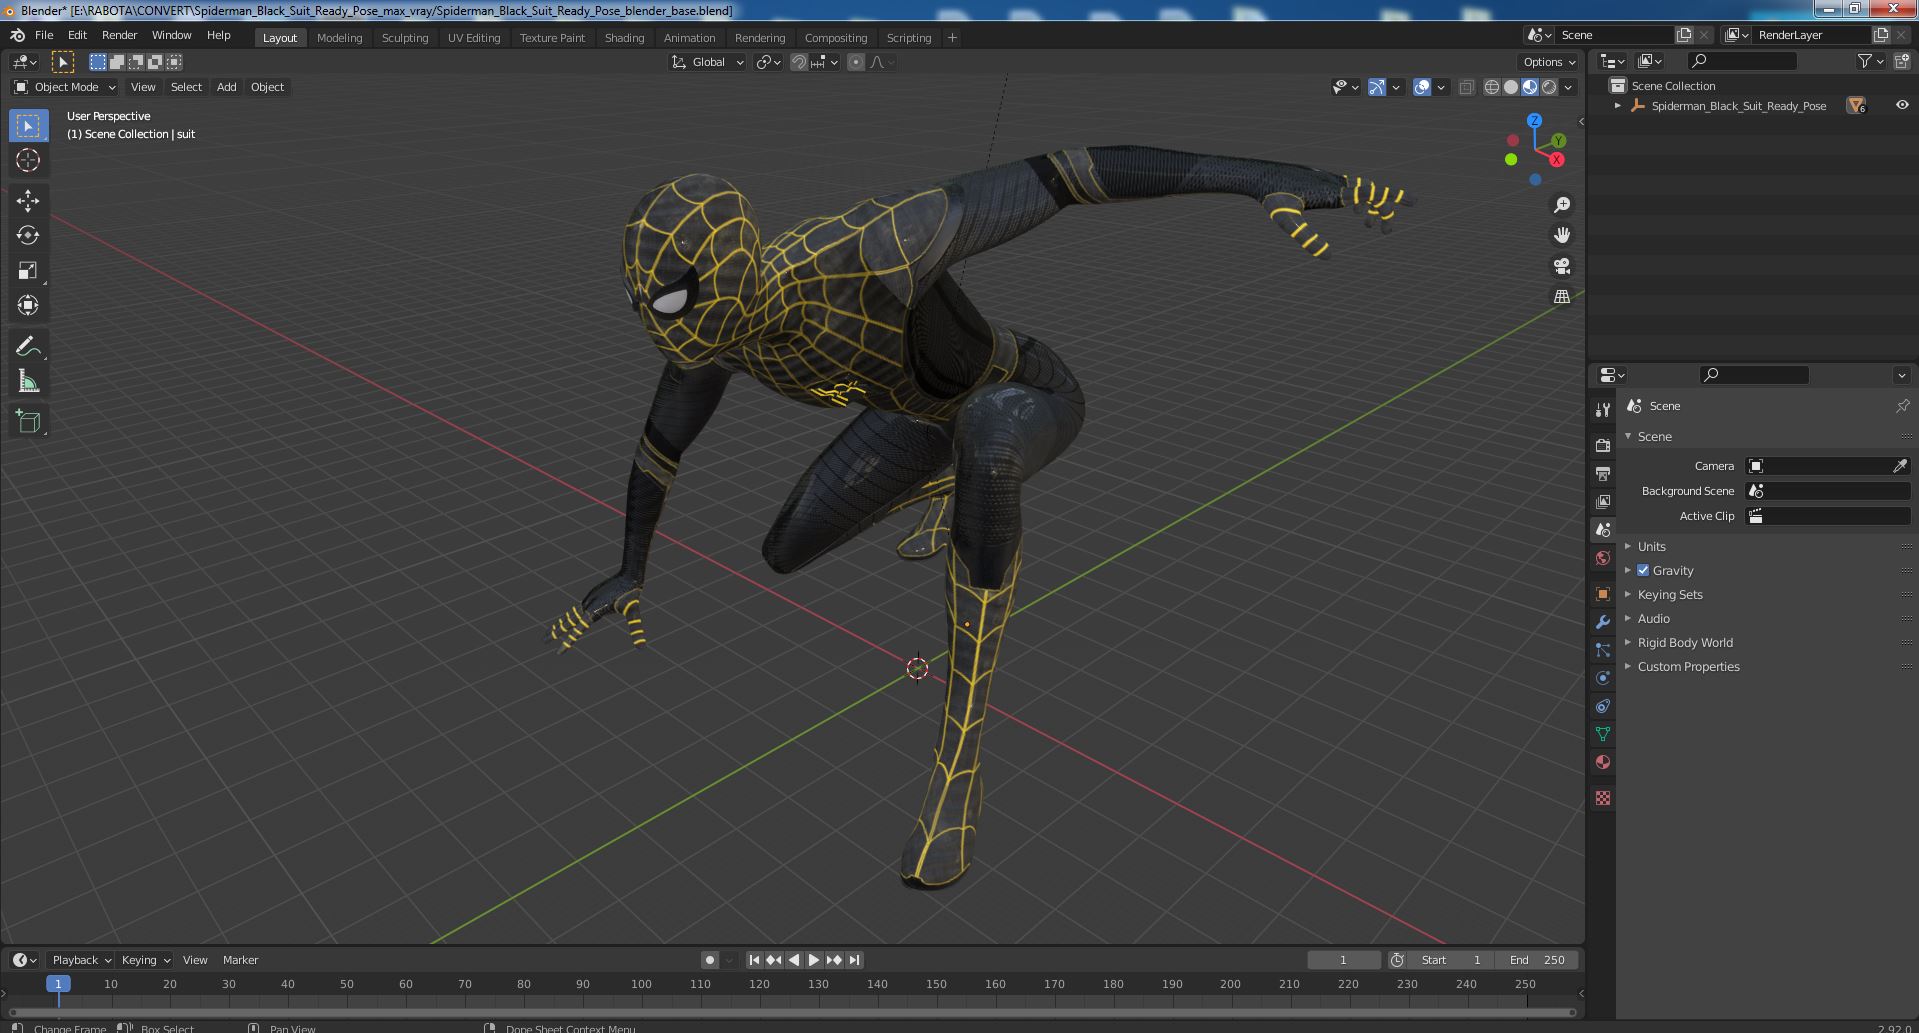Play the animation forward
The image size is (1919, 1033).
814,960
